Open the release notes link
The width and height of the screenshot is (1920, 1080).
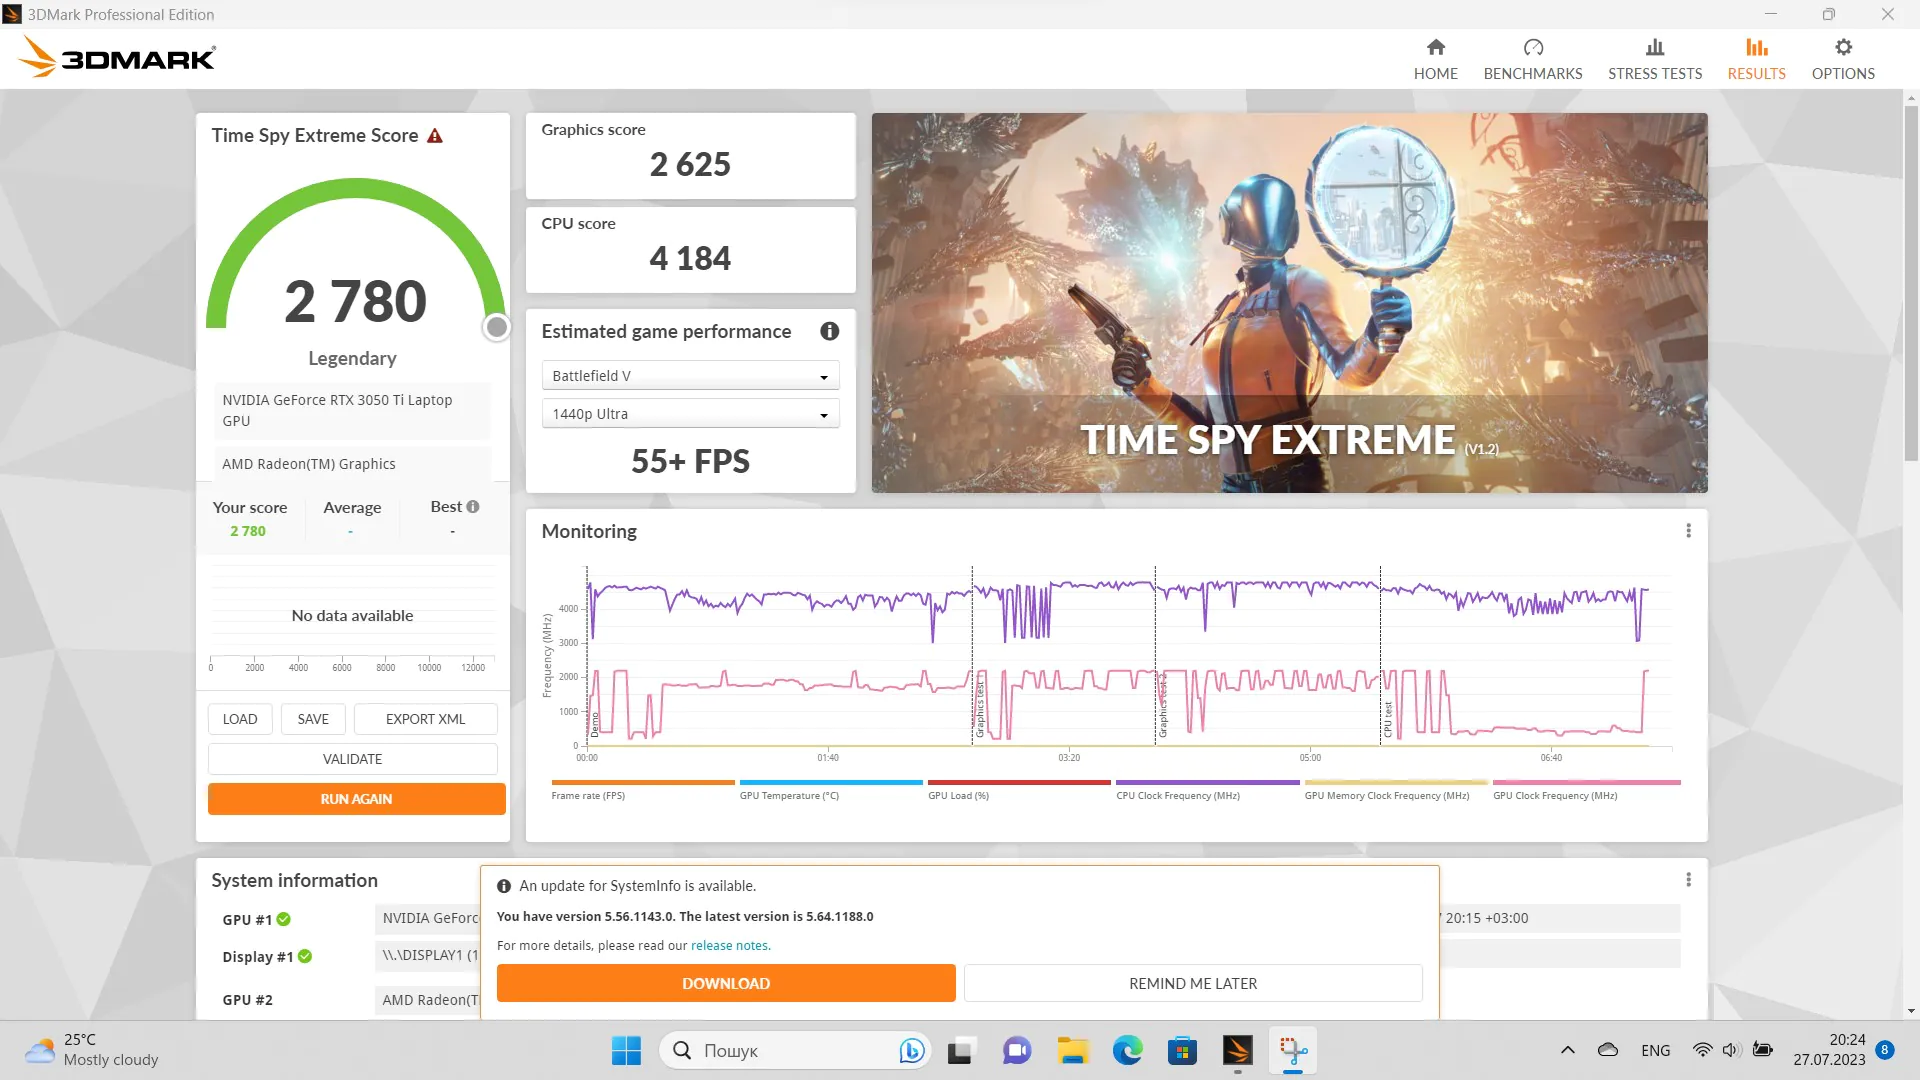(729, 946)
